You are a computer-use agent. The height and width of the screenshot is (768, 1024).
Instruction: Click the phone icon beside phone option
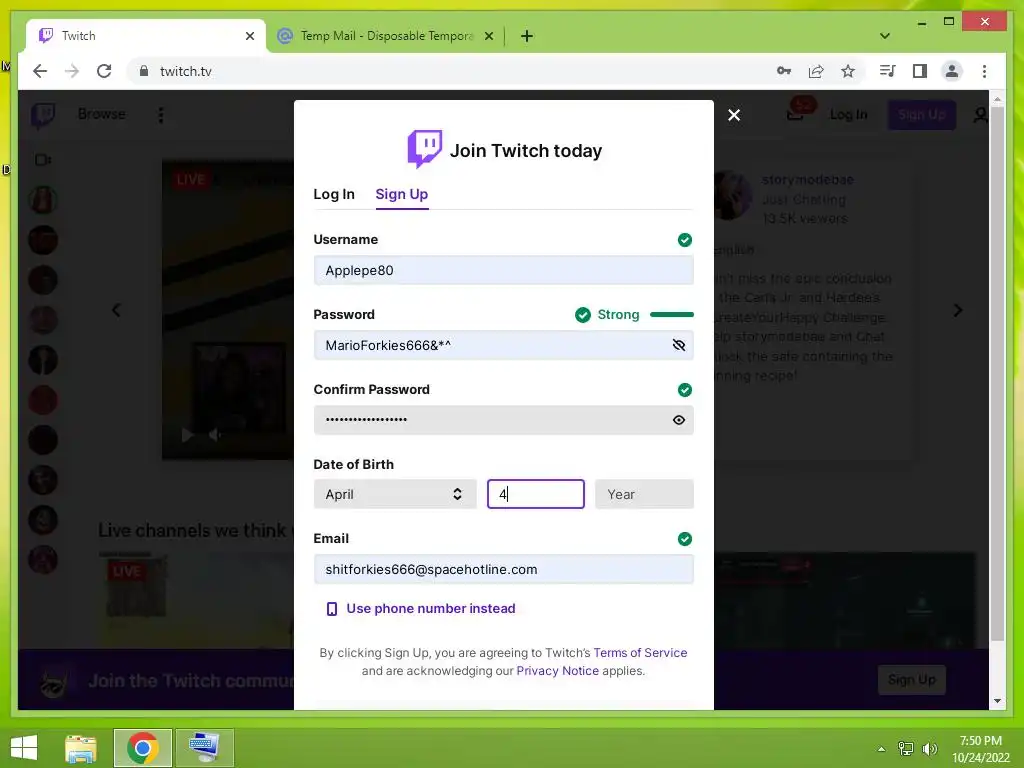pyautogui.click(x=332, y=609)
